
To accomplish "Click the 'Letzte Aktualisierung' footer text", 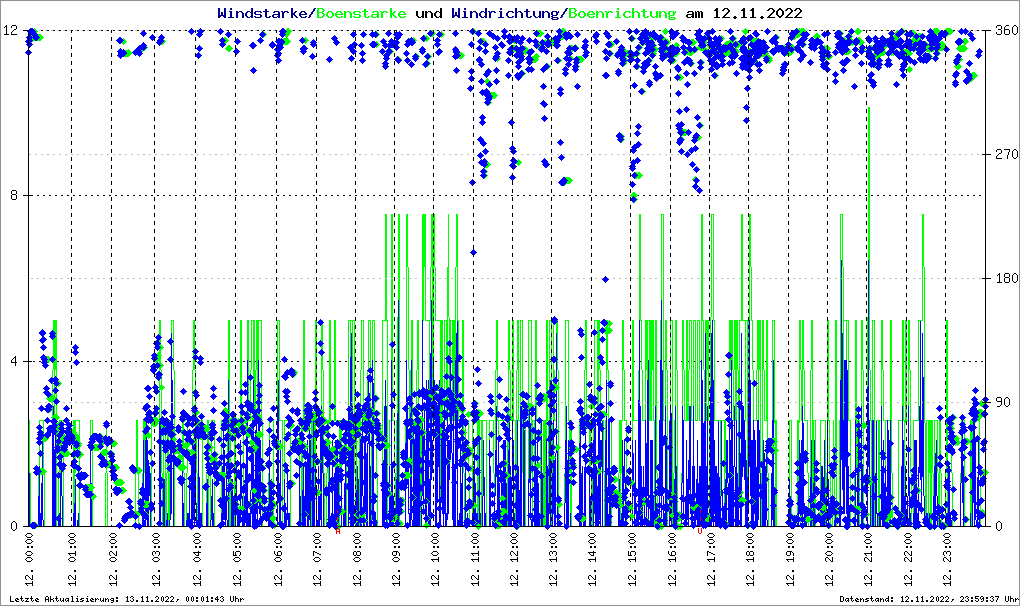I will coord(127,599).
